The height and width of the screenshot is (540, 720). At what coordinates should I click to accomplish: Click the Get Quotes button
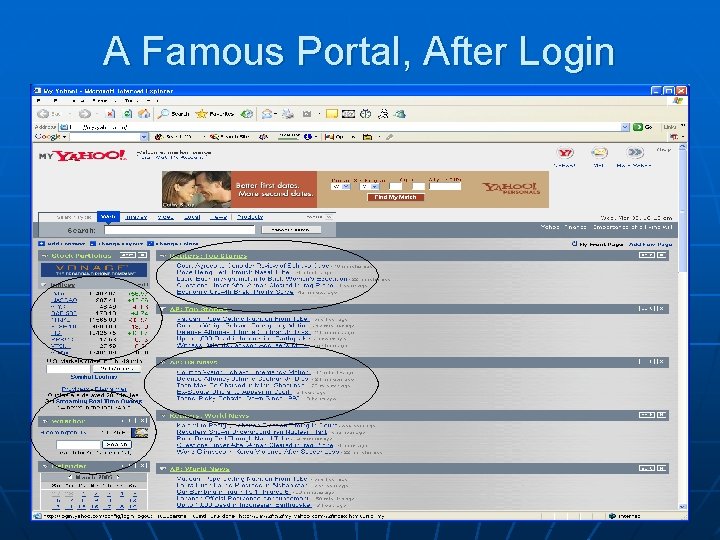(x=117, y=369)
